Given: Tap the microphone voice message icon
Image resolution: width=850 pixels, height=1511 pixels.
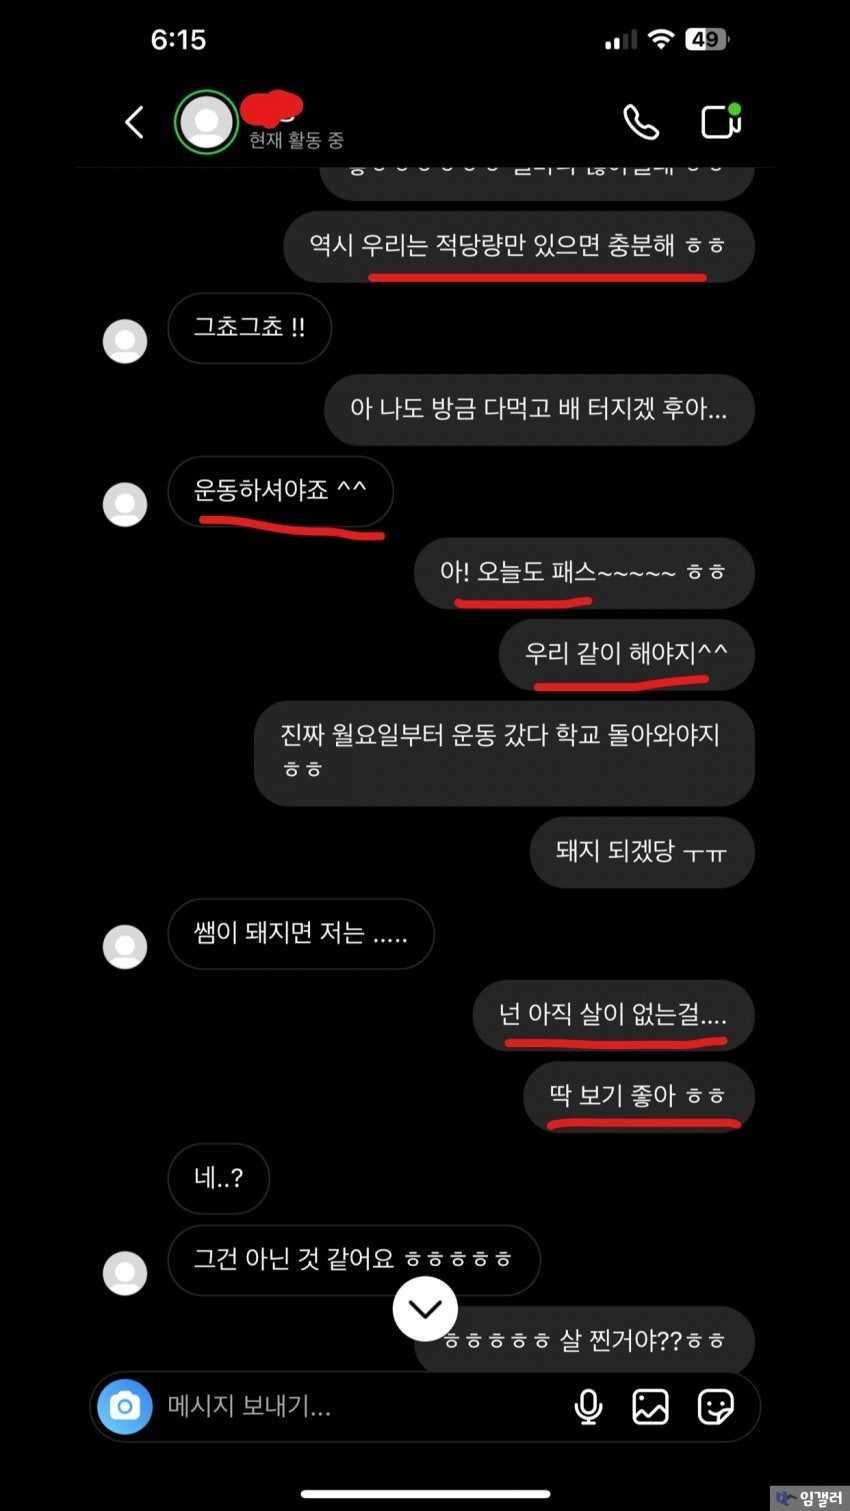Looking at the screenshot, I should click(x=588, y=1407).
